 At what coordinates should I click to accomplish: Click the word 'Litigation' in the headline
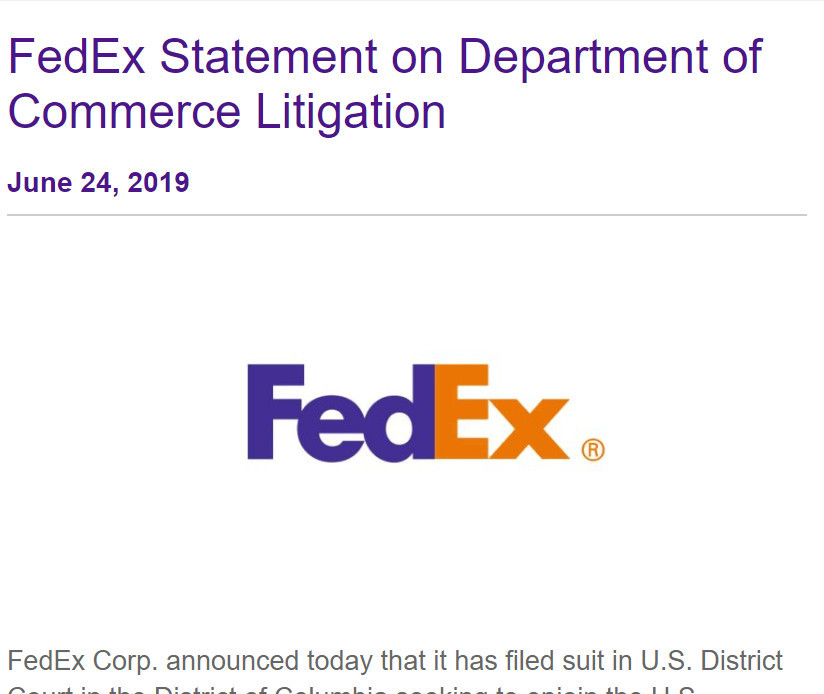351,110
